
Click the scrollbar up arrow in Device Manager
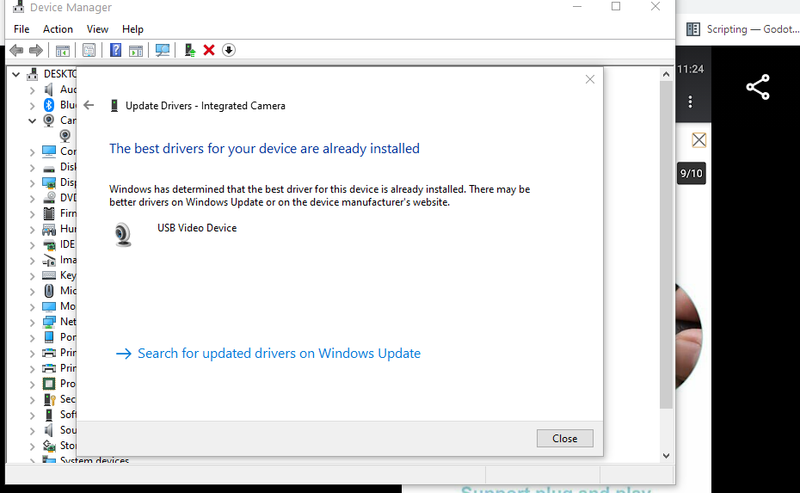(666, 75)
